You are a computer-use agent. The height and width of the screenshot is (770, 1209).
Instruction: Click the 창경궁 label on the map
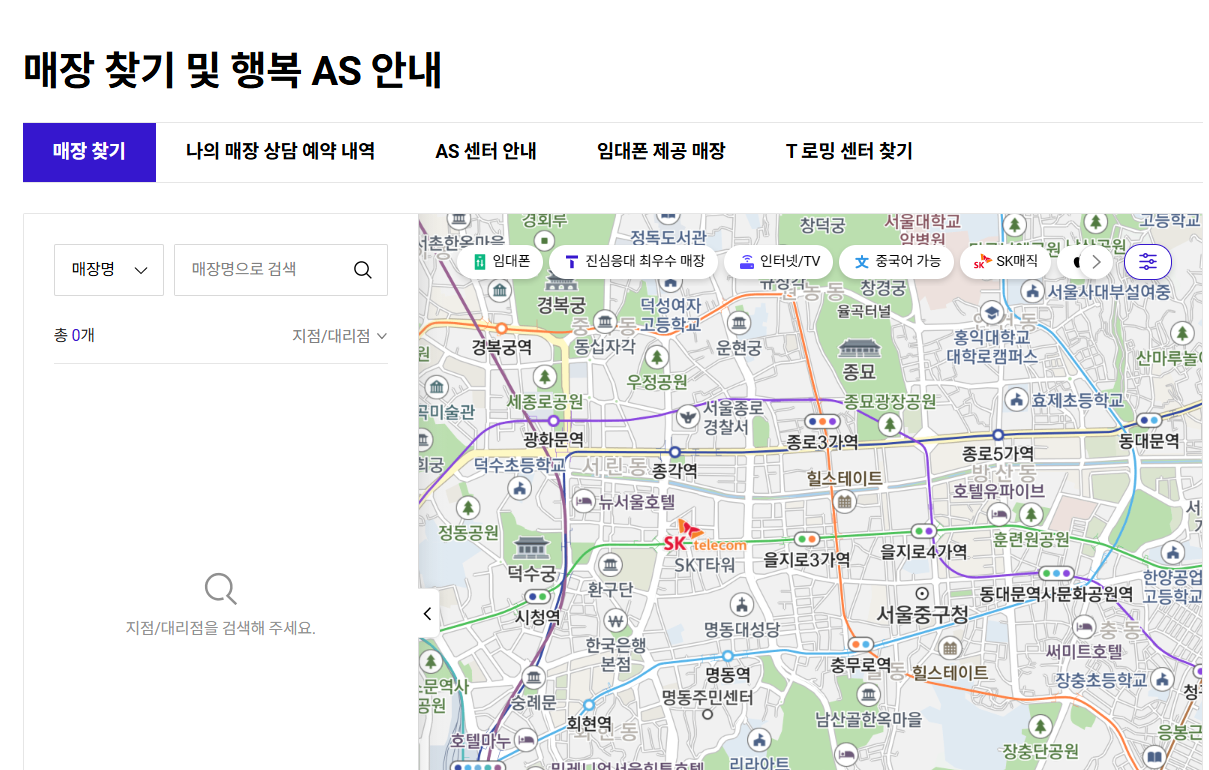883,288
